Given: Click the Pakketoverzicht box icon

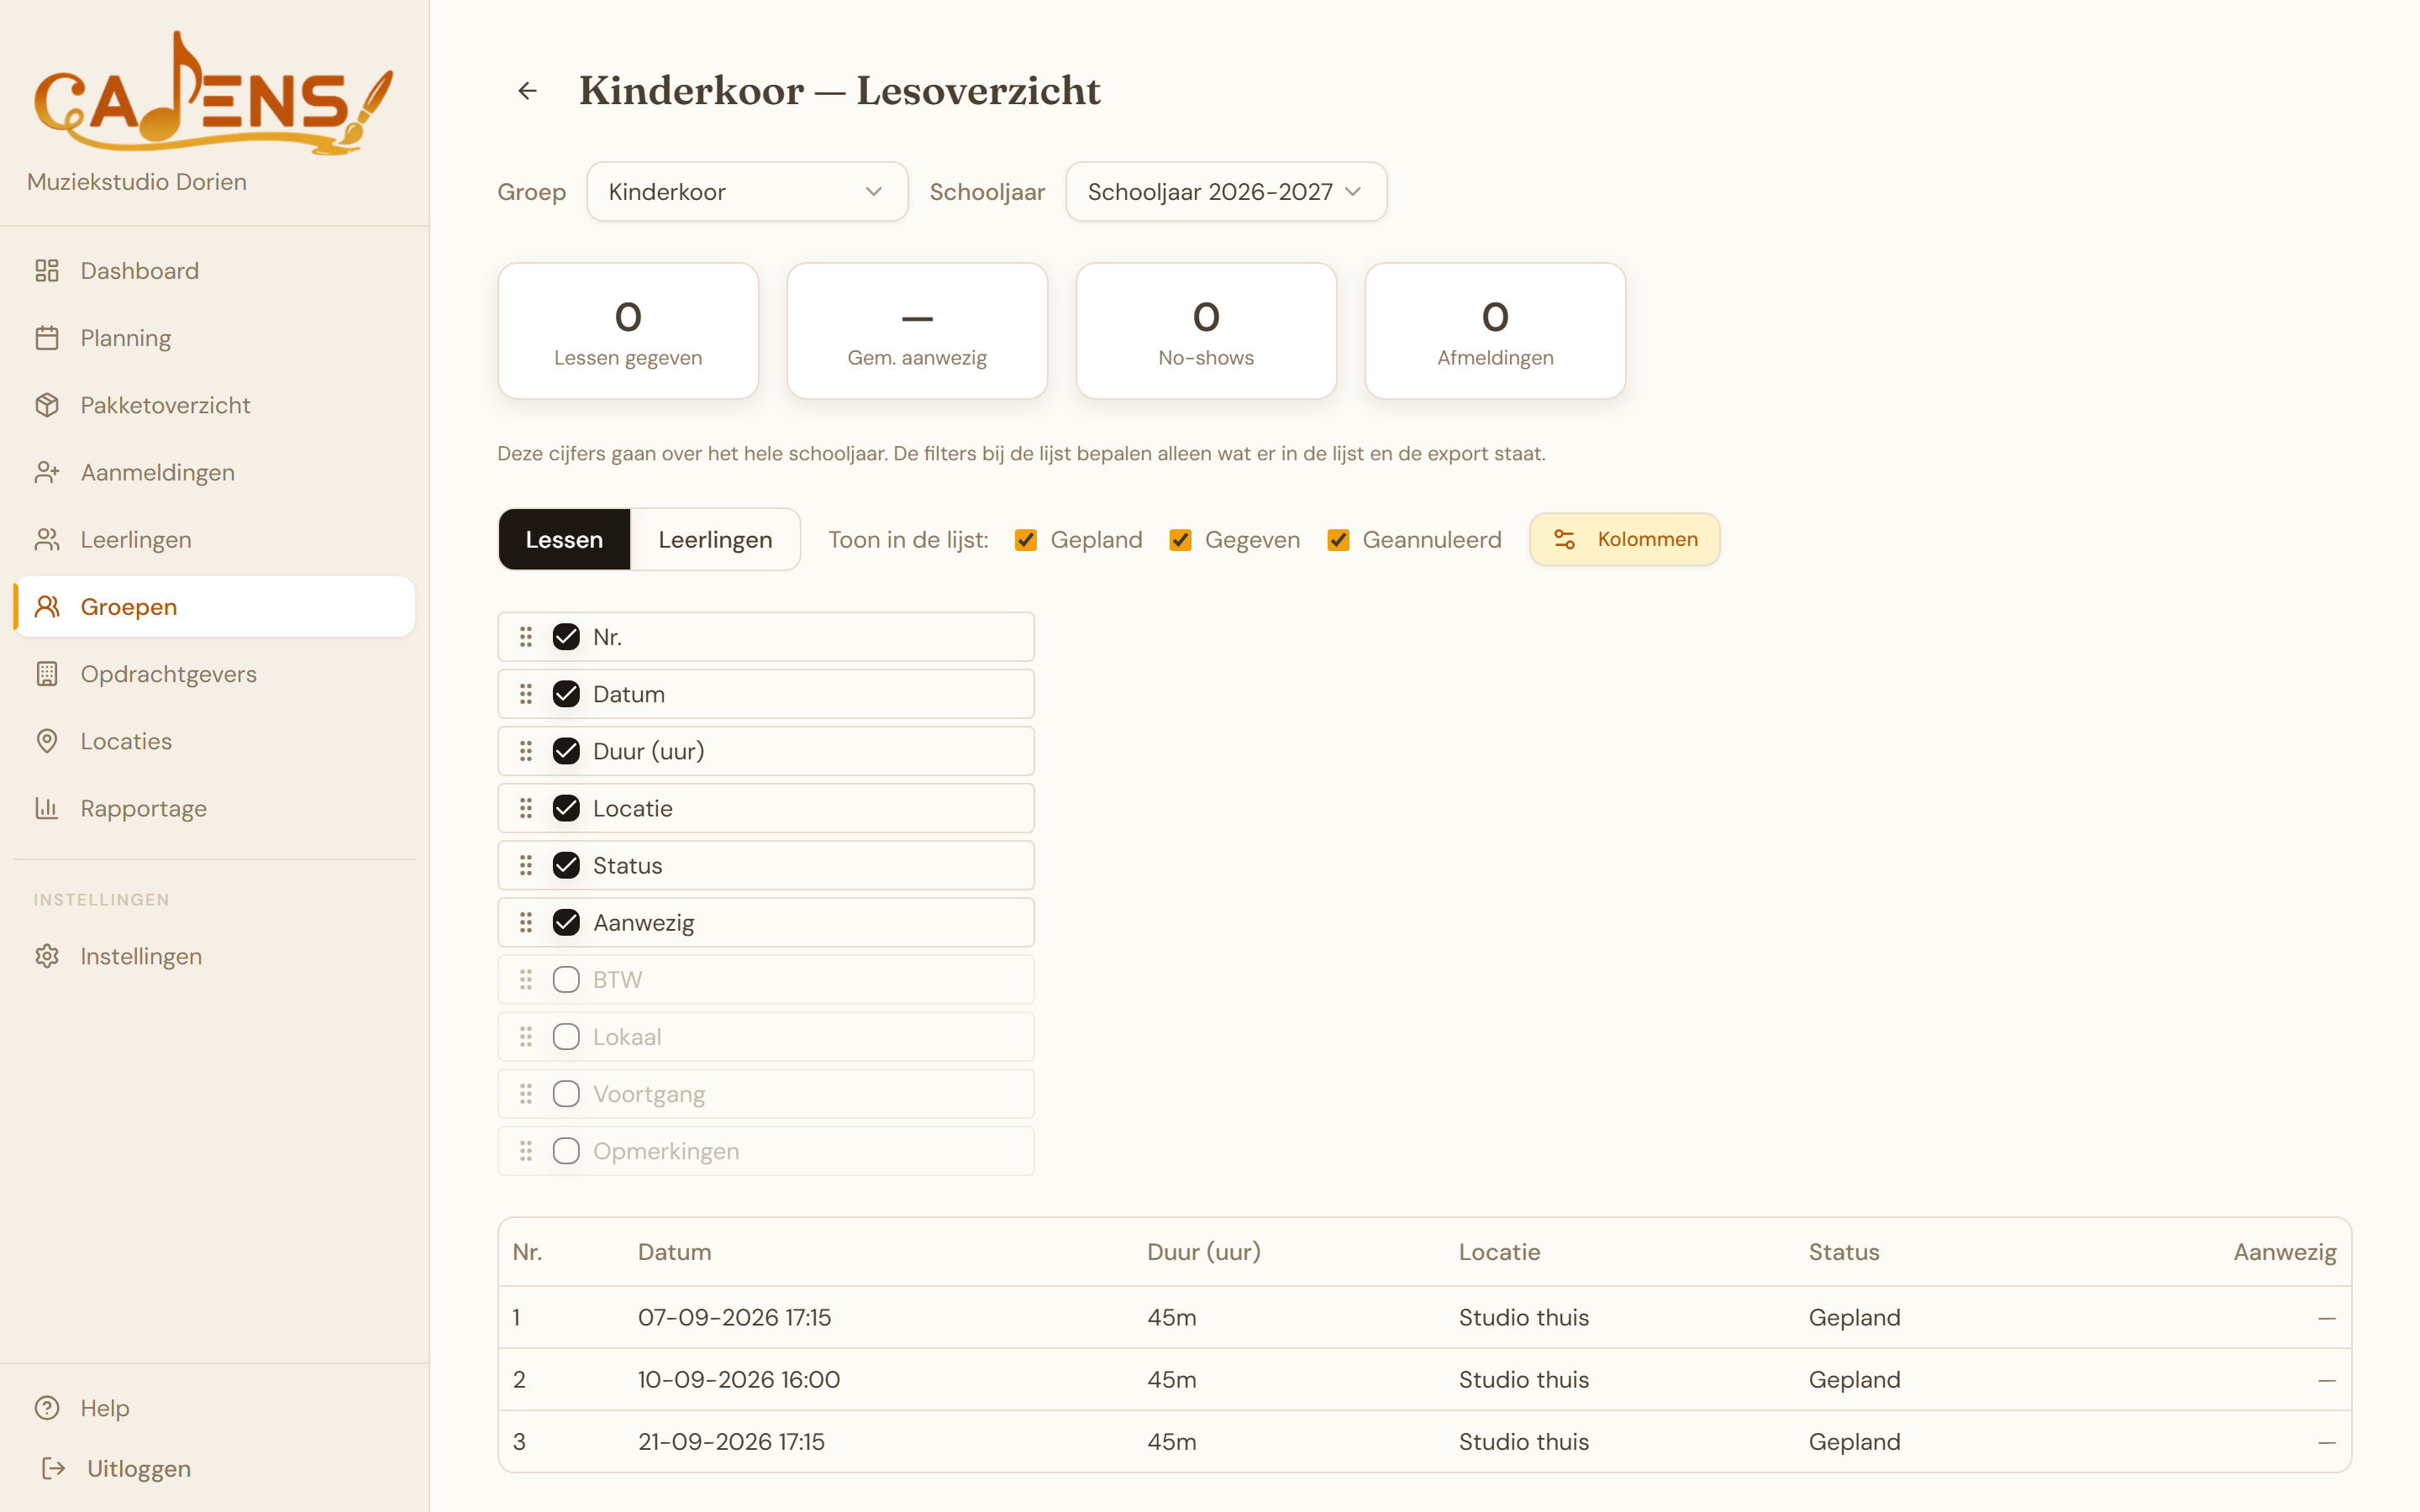Looking at the screenshot, I should click(x=47, y=405).
